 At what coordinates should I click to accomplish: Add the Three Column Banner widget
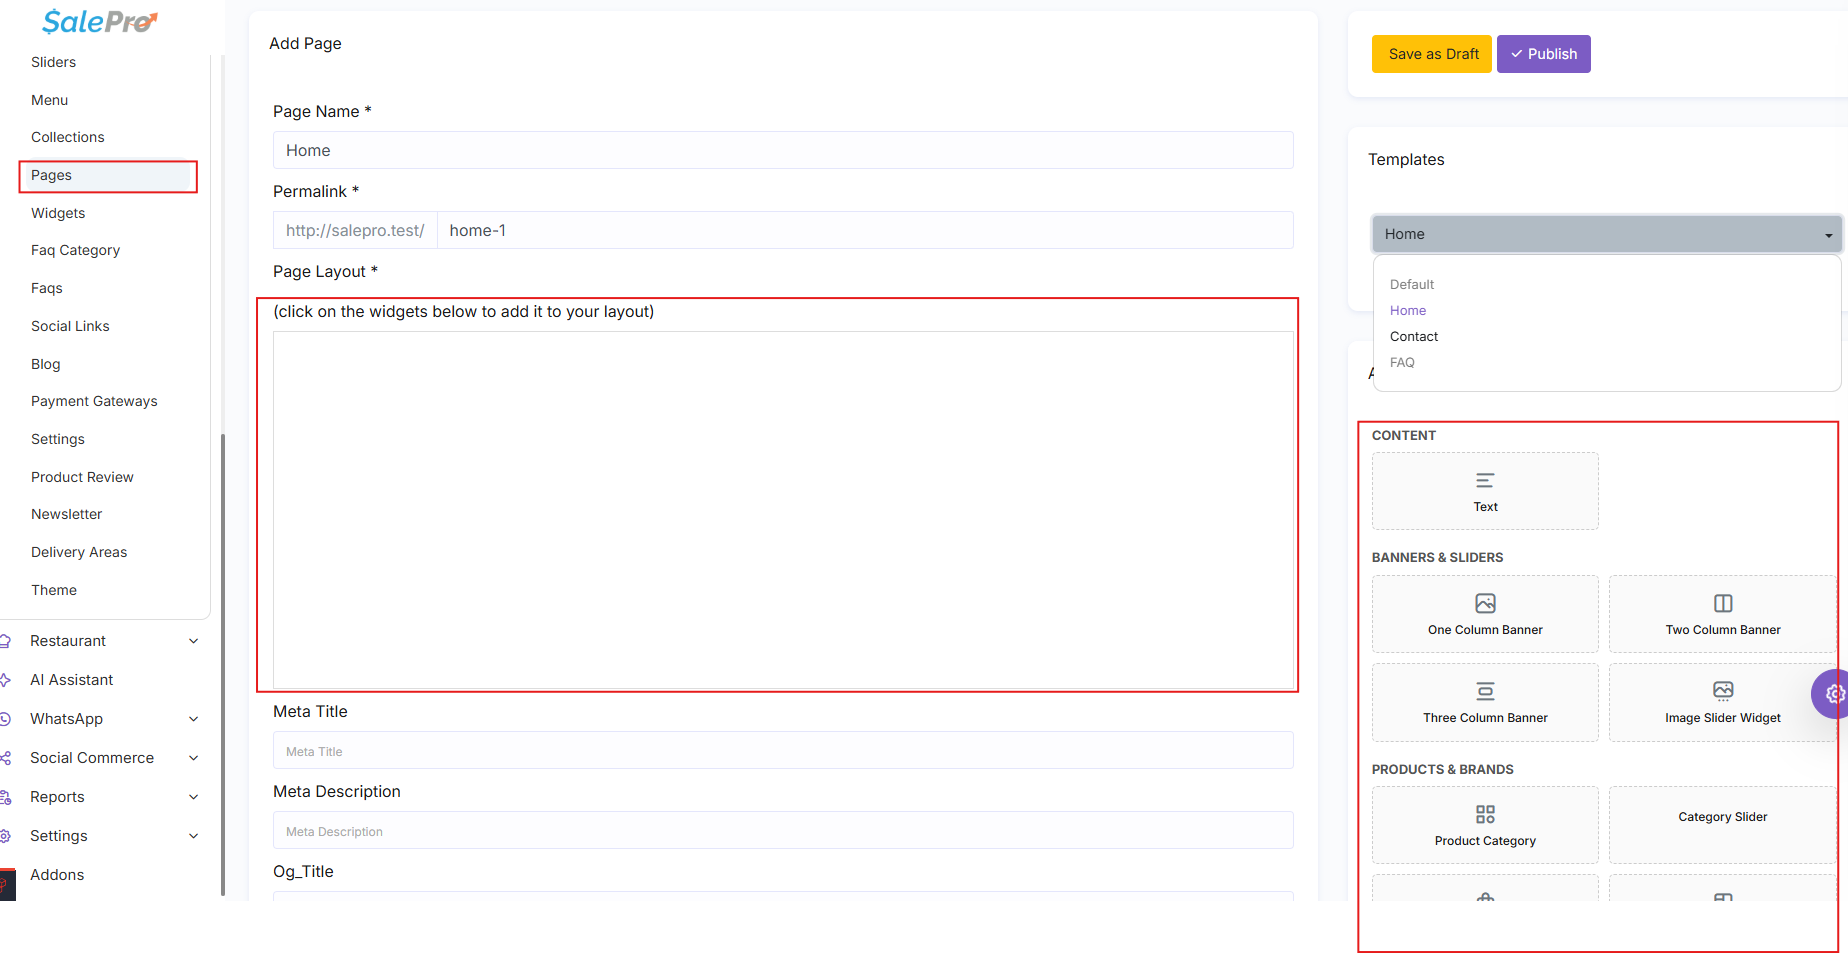pos(1485,702)
